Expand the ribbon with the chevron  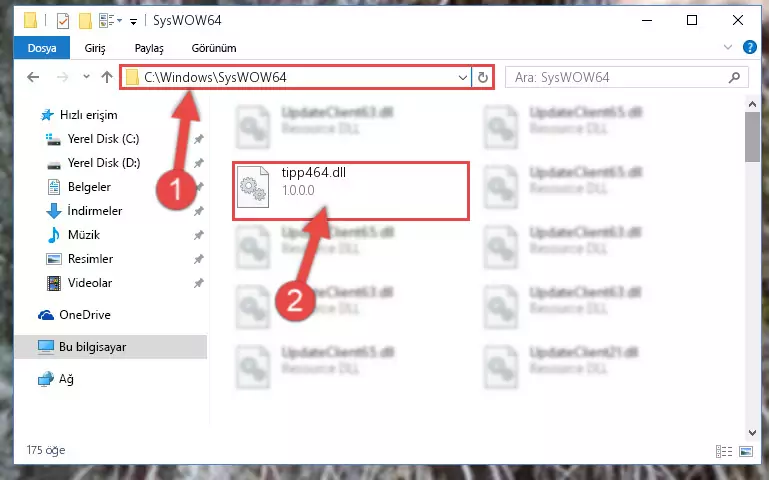pos(728,48)
